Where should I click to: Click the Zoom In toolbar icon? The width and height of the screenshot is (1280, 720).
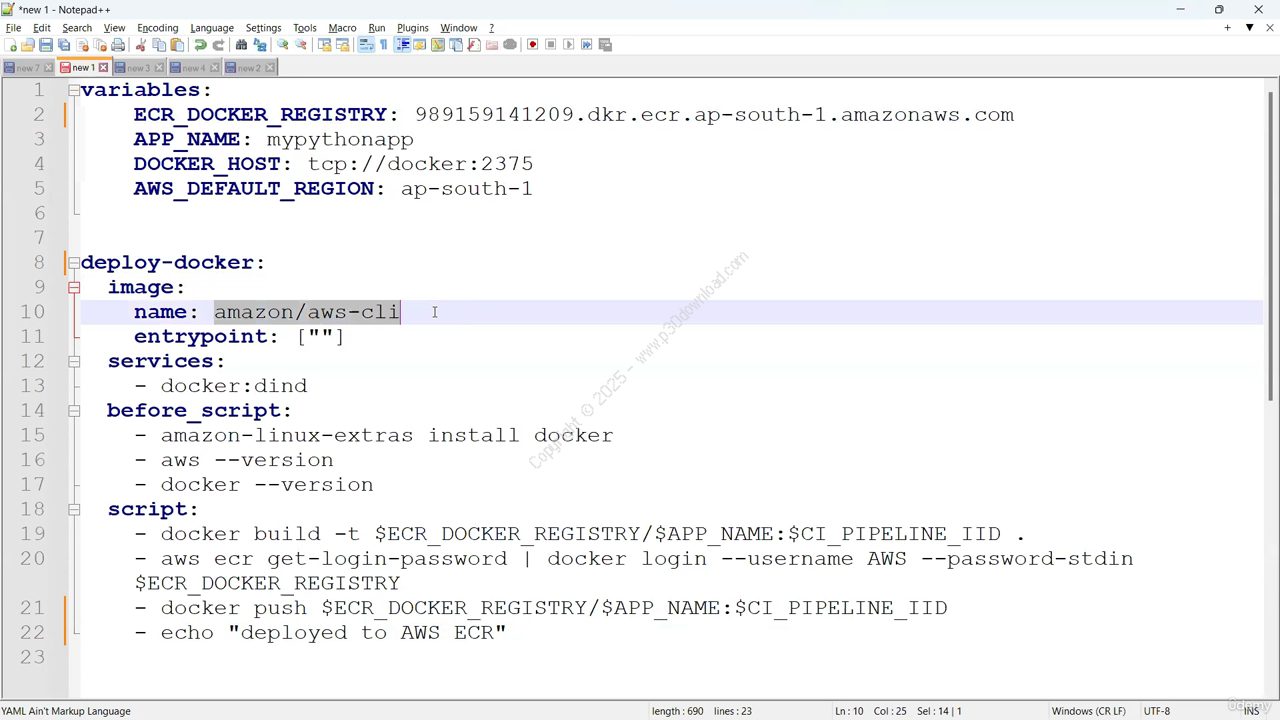pos(283,44)
